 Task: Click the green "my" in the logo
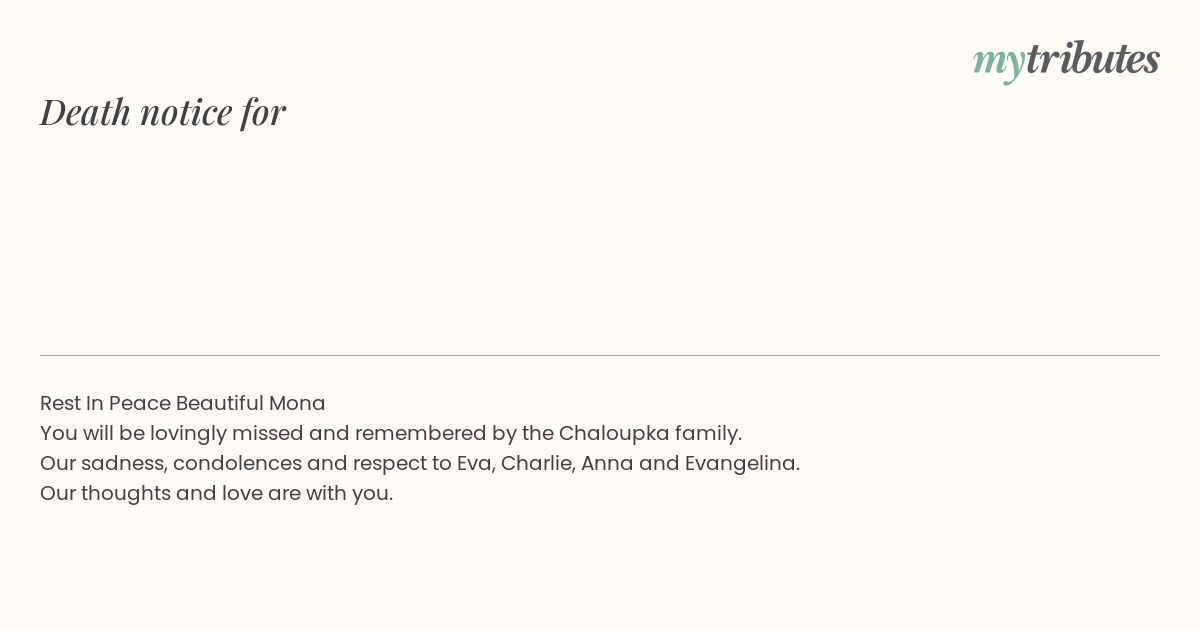click(x=998, y=63)
